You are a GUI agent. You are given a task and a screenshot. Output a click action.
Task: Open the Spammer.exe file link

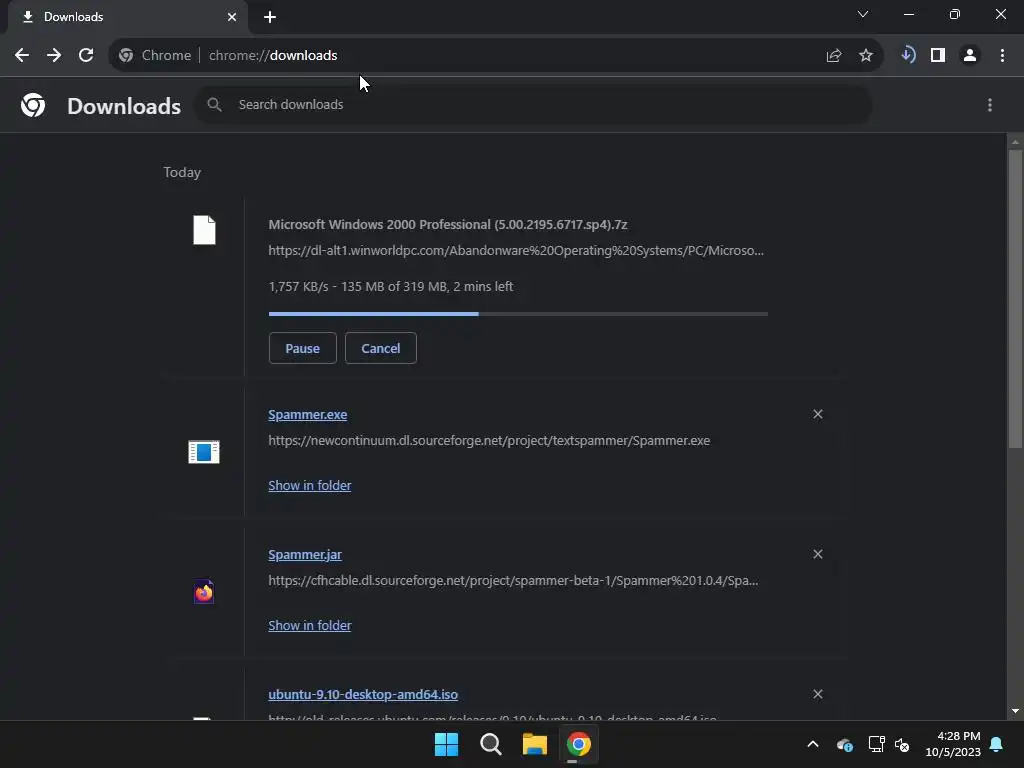click(308, 415)
